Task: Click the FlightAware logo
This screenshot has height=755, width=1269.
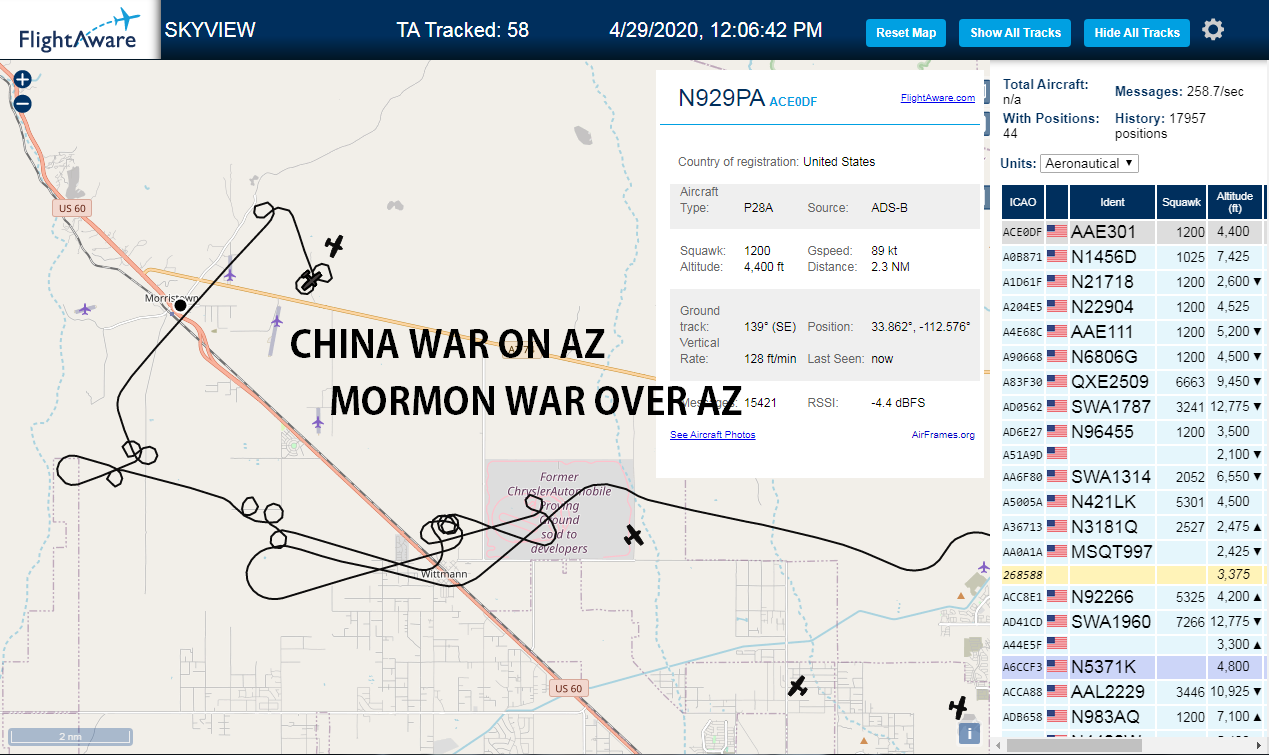Action: 79,30
